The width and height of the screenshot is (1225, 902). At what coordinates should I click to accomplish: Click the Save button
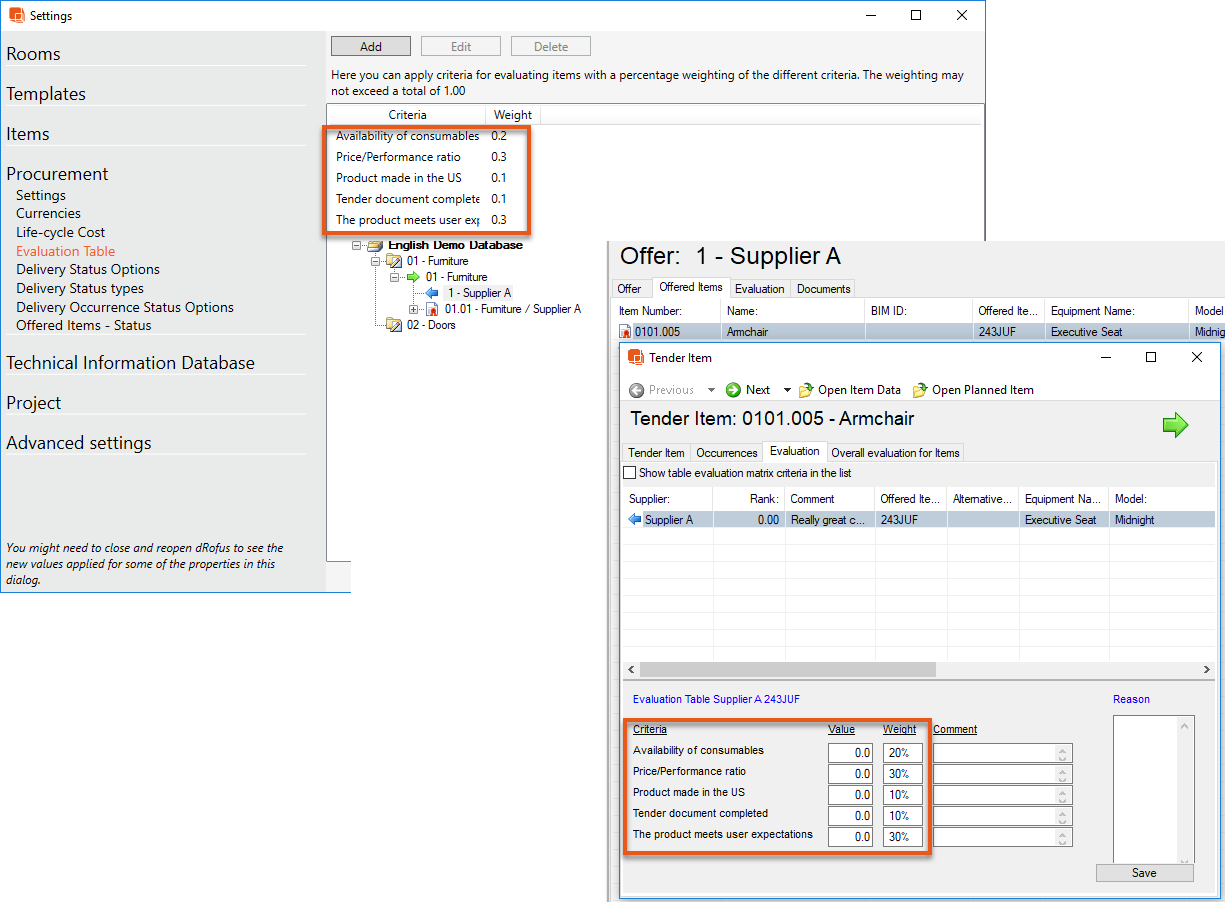1144,873
